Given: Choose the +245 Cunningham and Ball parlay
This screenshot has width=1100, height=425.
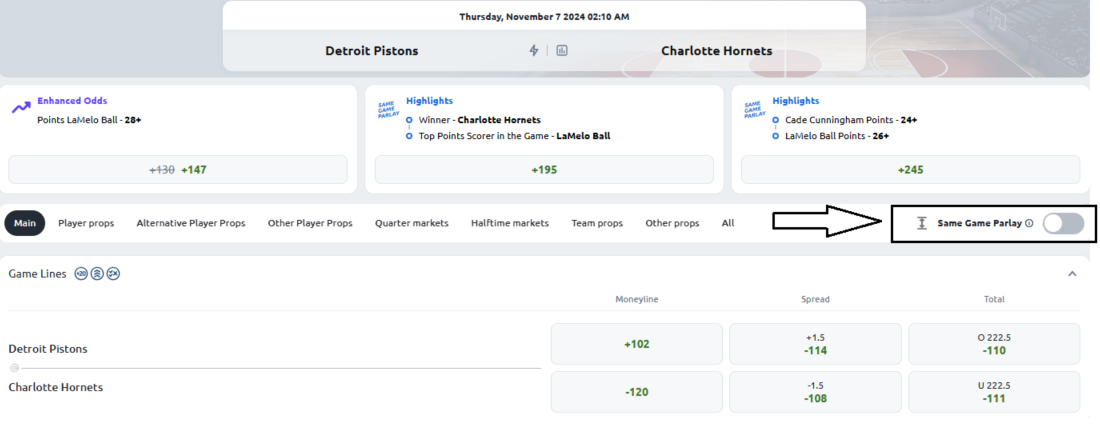Looking at the screenshot, I should [x=911, y=170].
